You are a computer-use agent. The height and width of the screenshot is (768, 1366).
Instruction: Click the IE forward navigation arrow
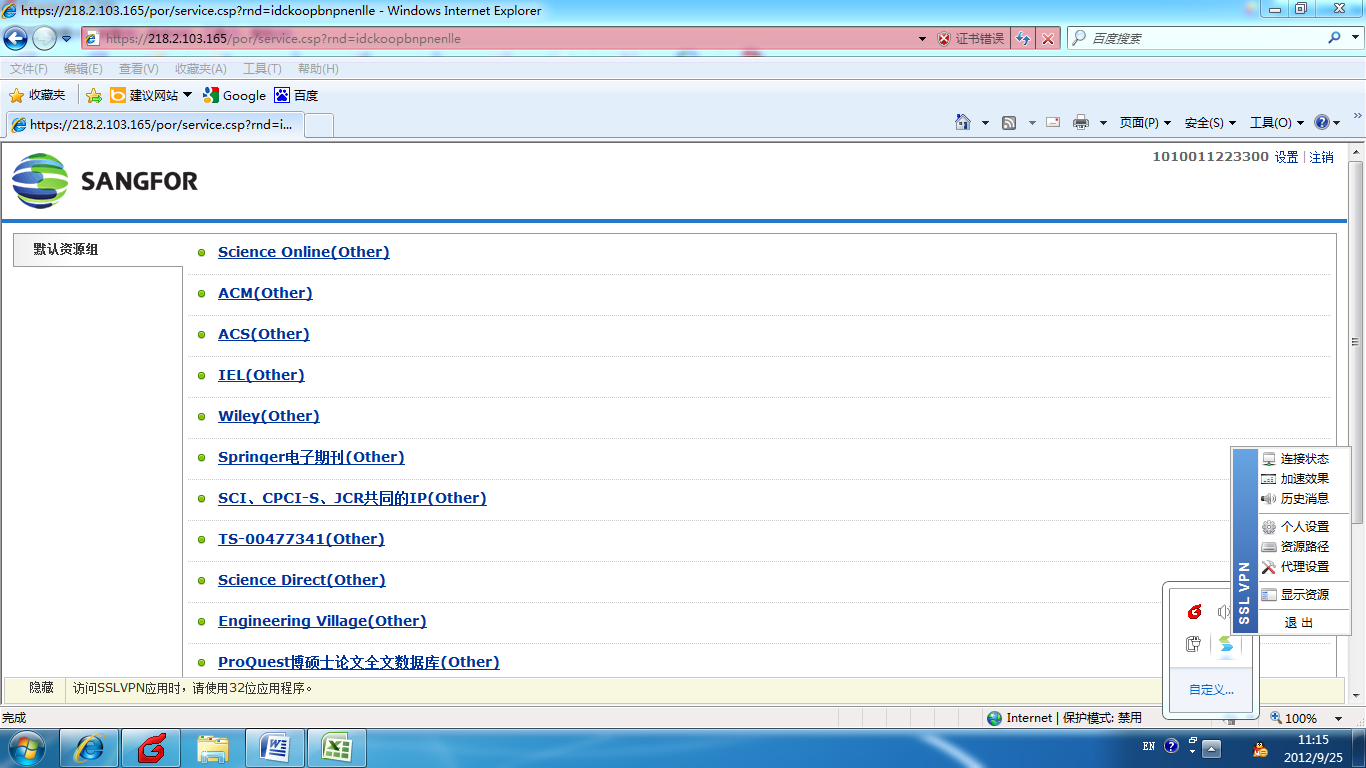coord(45,39)
